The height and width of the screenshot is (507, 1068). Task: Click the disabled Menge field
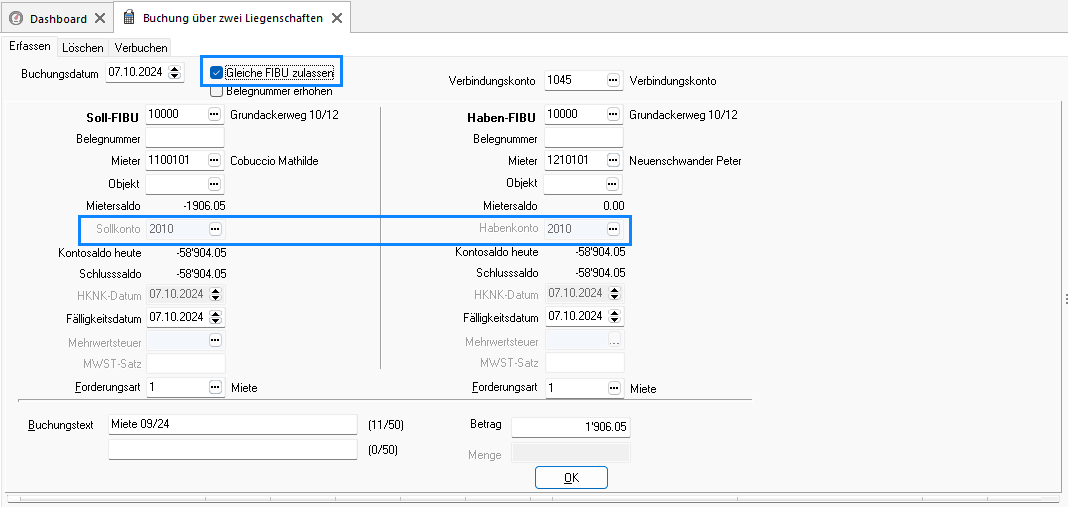[571, 453]
